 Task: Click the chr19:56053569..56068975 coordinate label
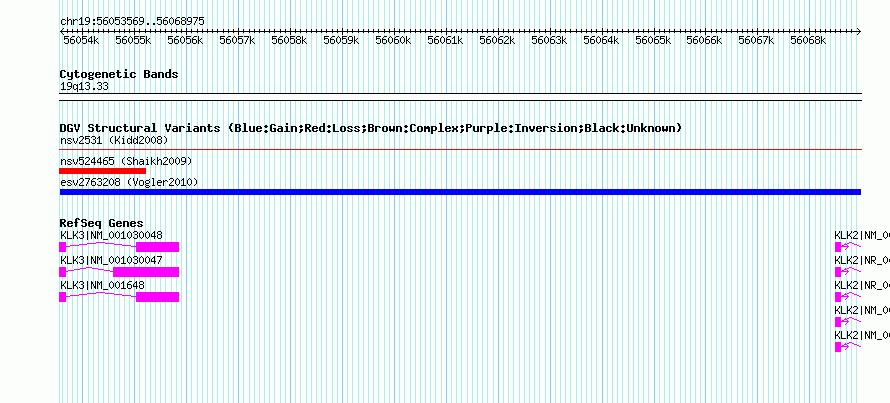tap(132, 22)
